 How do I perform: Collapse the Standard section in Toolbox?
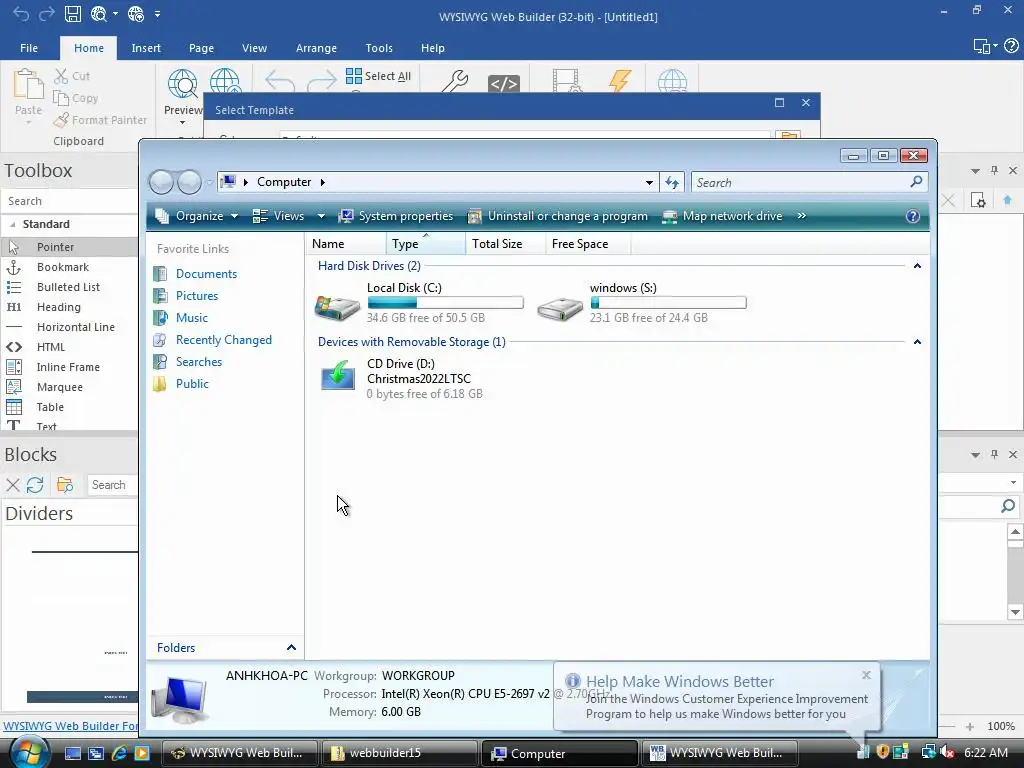[x=12, y=224]
